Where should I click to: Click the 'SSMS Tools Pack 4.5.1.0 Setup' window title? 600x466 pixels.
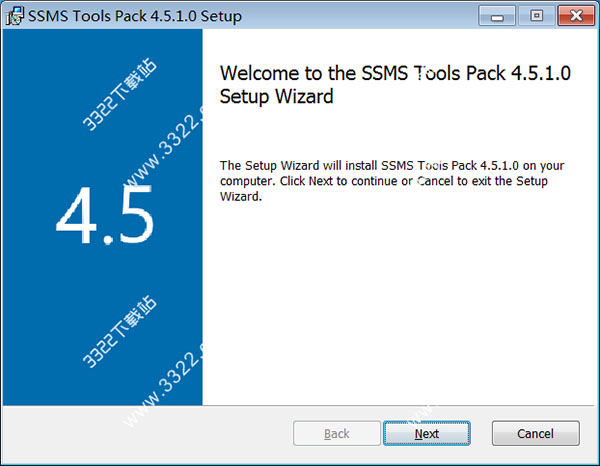pos(135,16)
